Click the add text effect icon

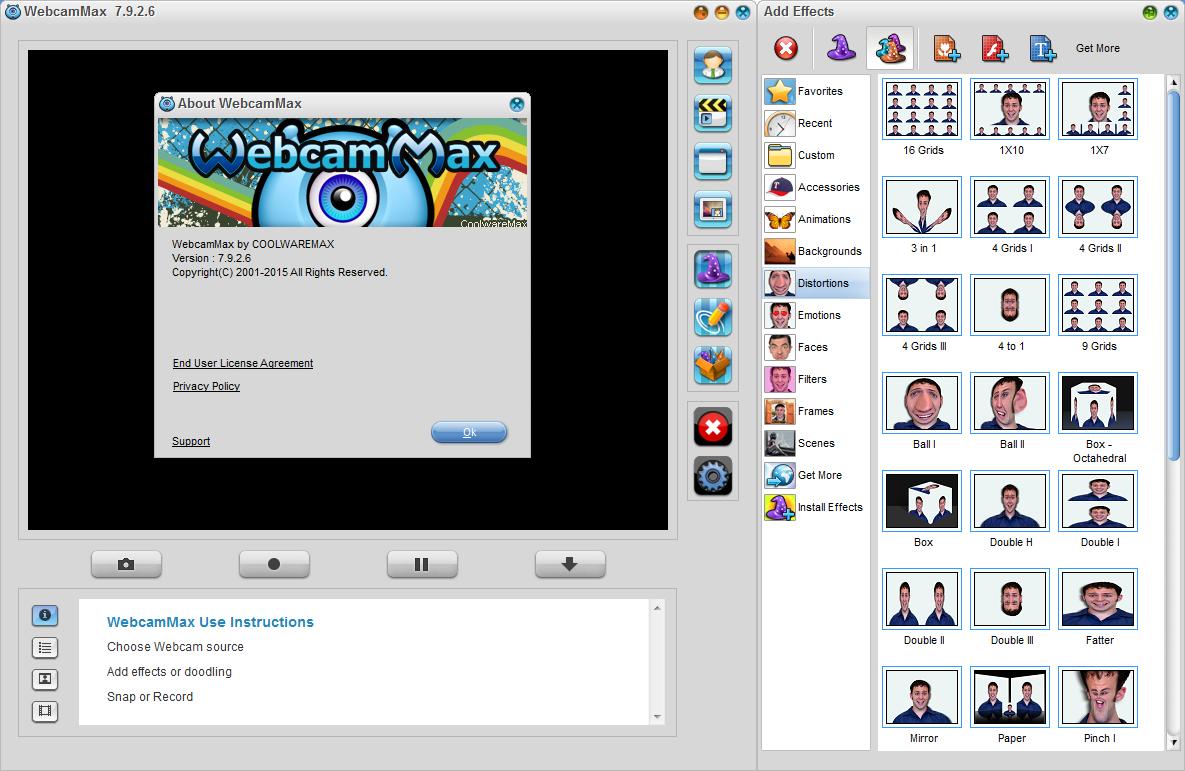pos(1043,48)
